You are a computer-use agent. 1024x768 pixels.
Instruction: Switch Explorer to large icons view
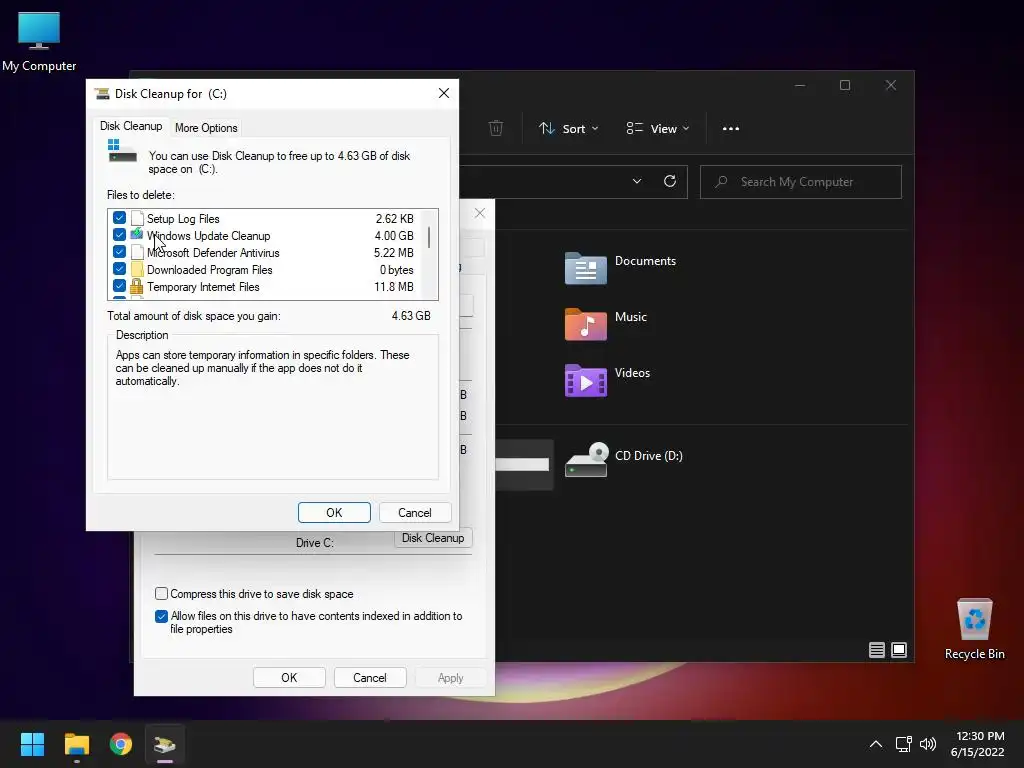click(x=899, y=650)
